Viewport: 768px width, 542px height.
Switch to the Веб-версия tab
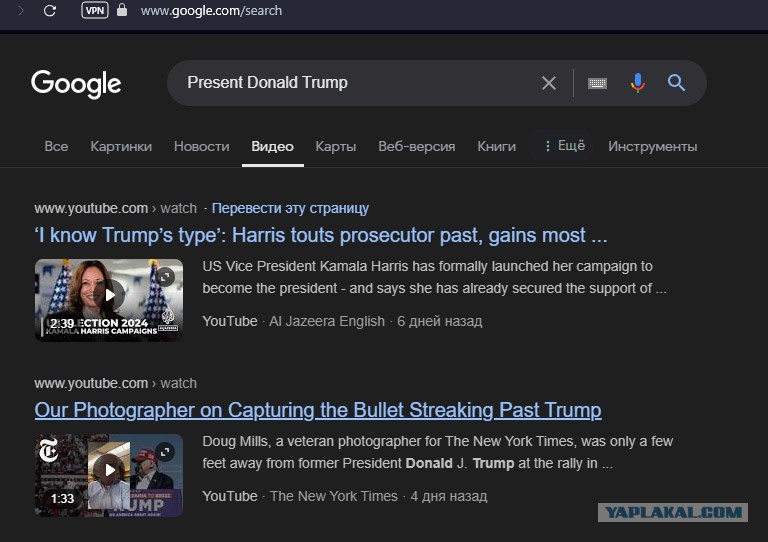[x=416, y=146]
